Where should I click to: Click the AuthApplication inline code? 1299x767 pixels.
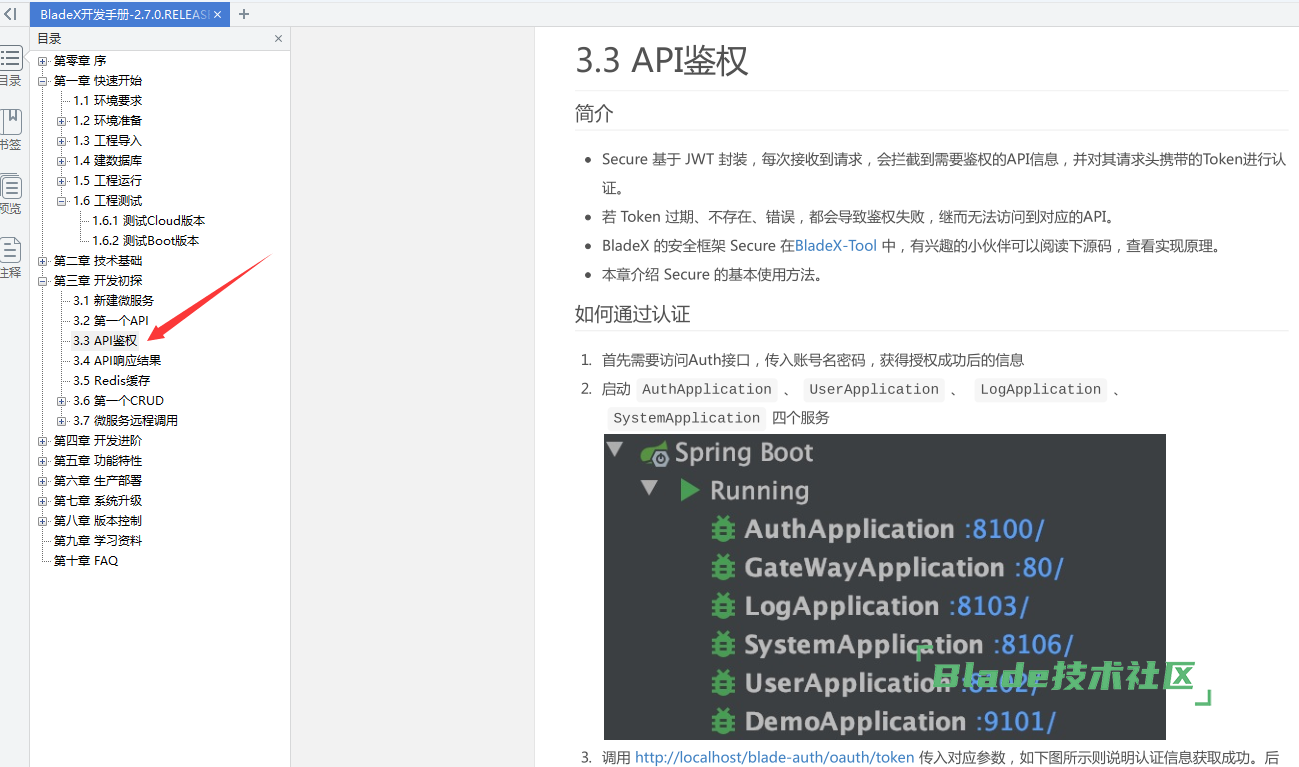(x=707, y=389)
